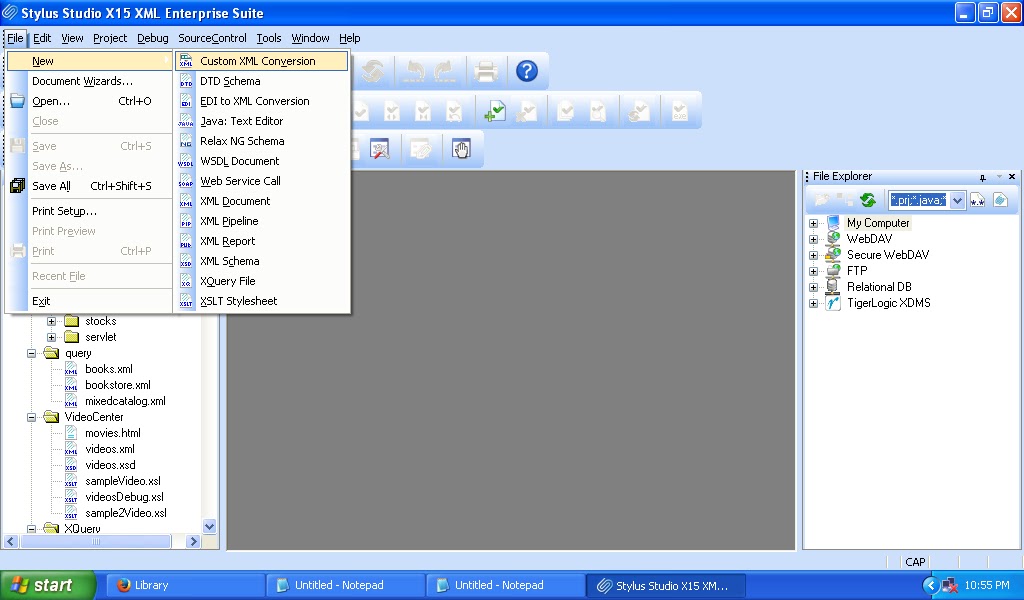1024x600 pixels.
Task: Click the grayed exe checkmark toolbar icon
Action: 679,111
